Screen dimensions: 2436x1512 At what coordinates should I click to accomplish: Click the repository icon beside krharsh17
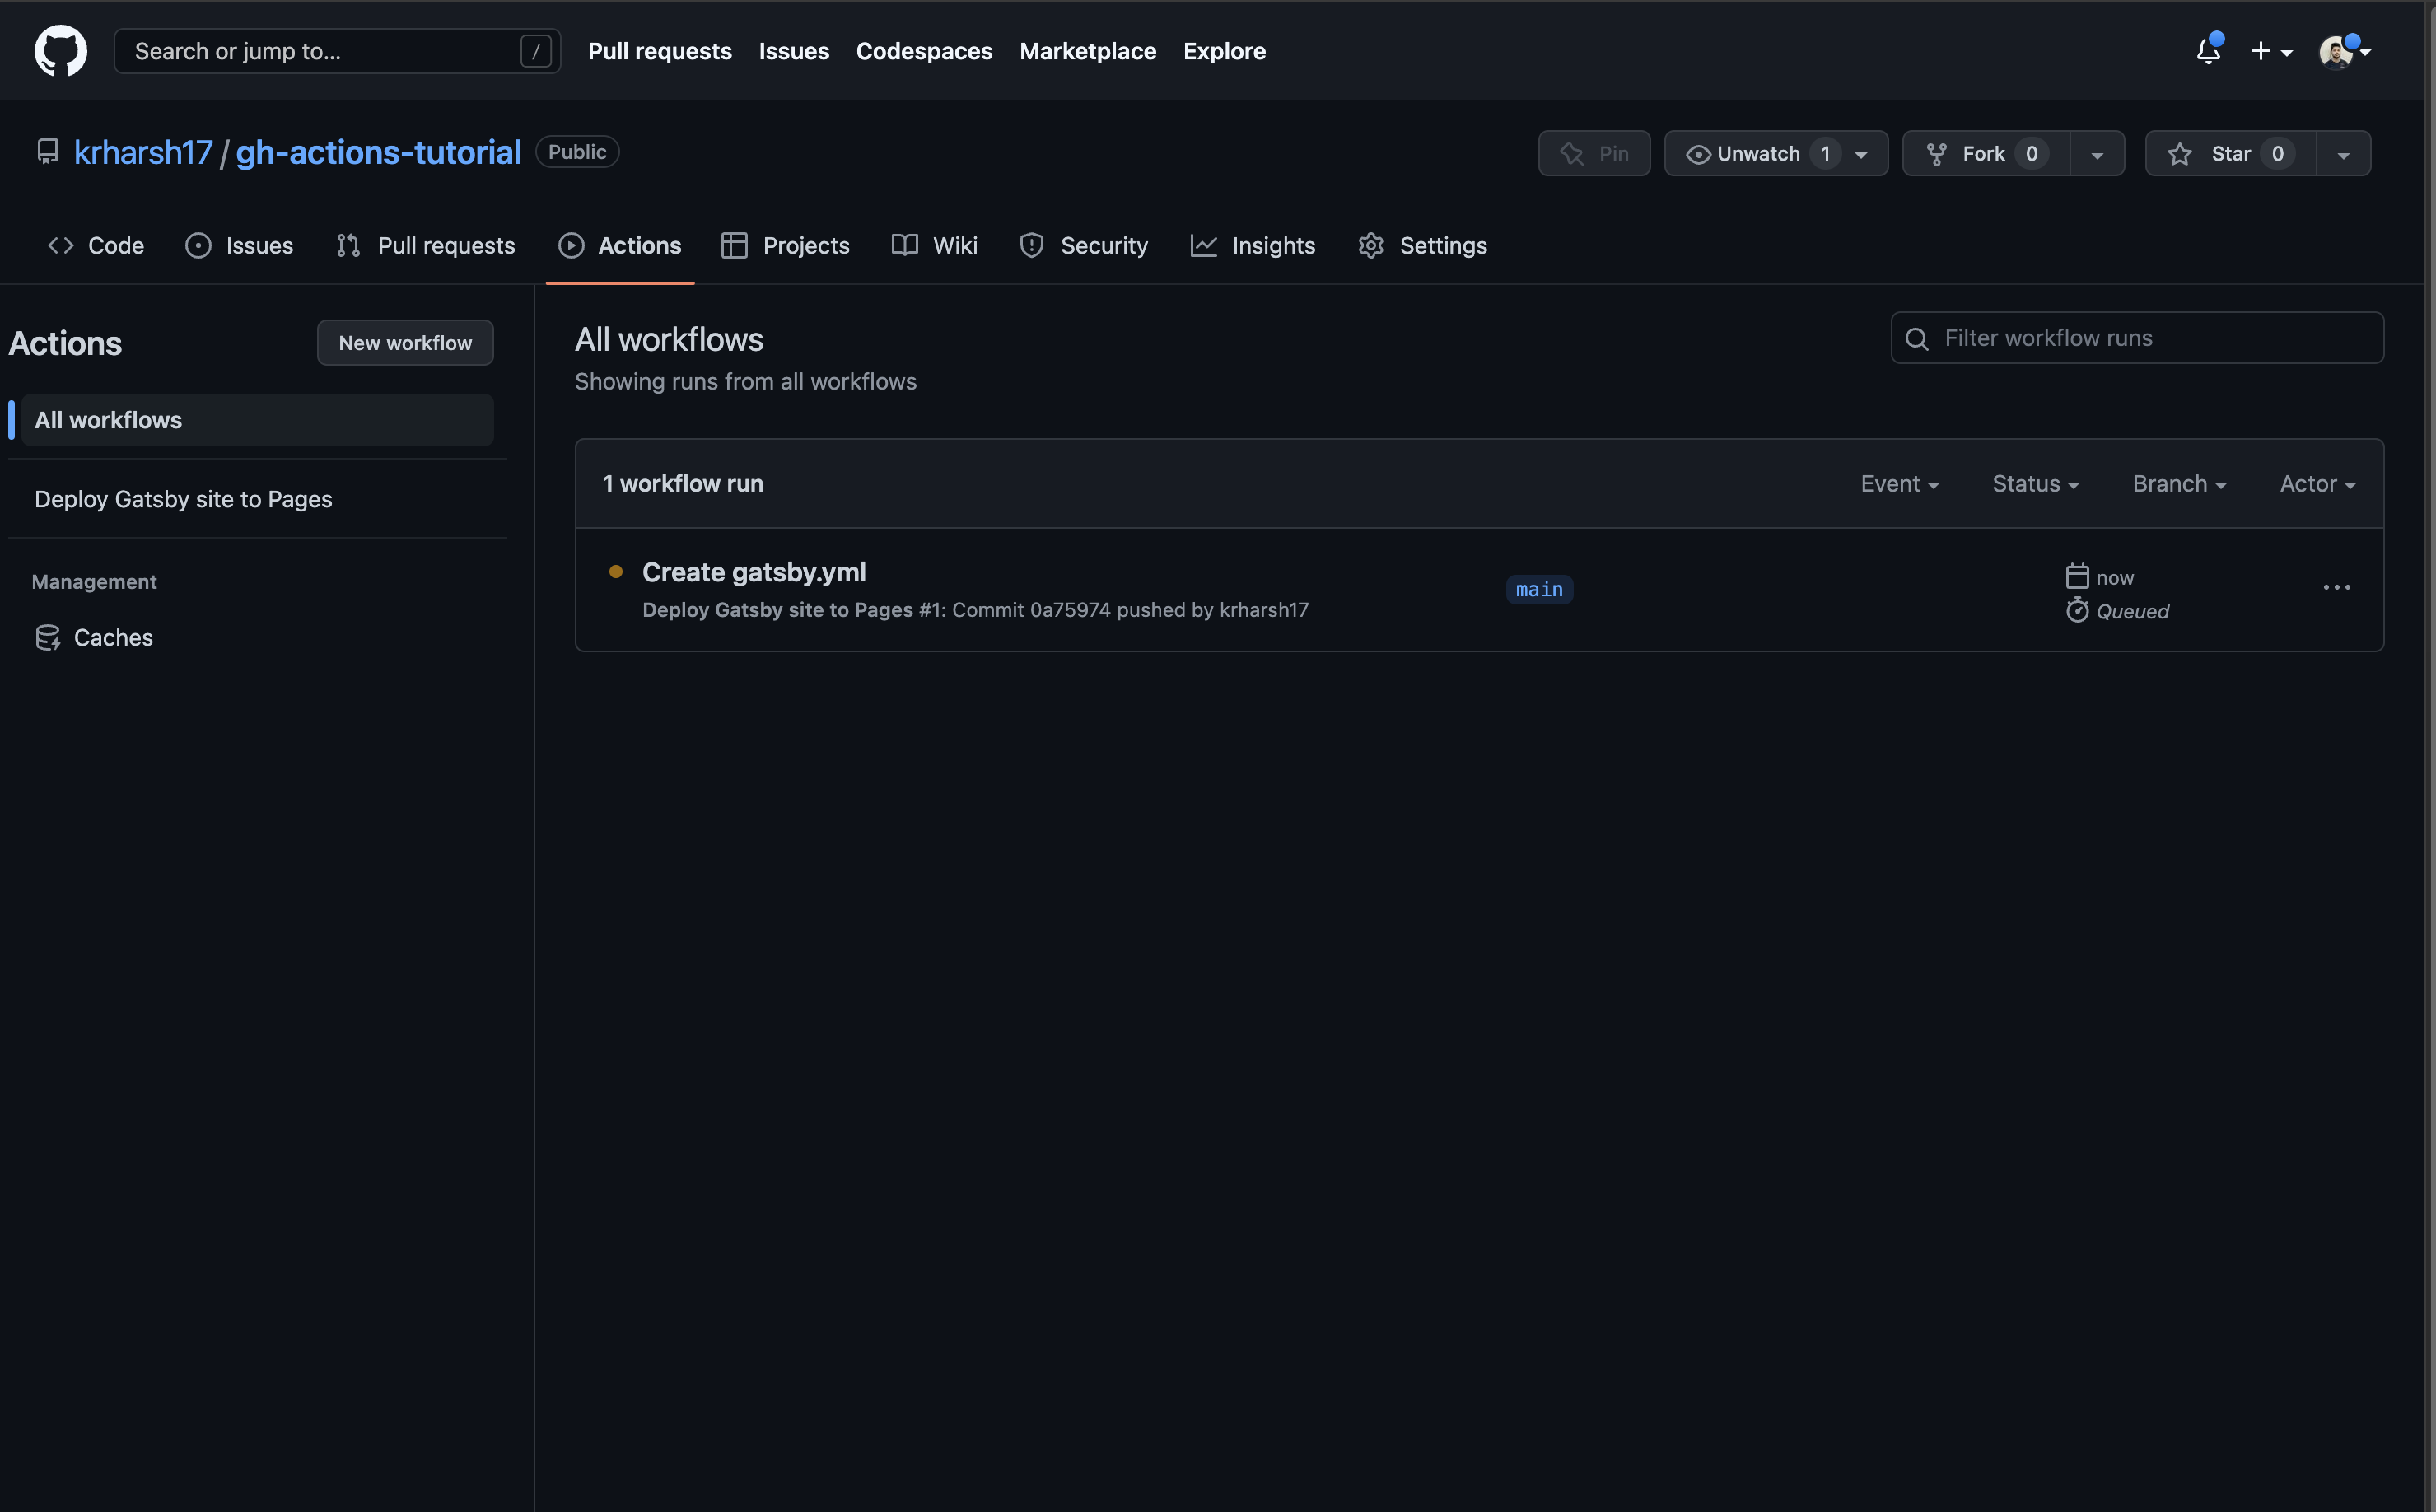coord(47,152)
